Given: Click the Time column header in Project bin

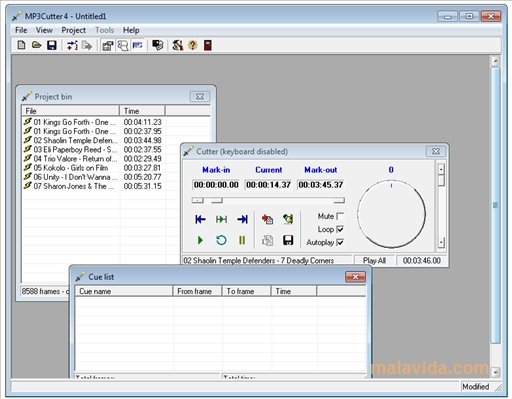Looking at the screenshot, I should coord(142,111).
